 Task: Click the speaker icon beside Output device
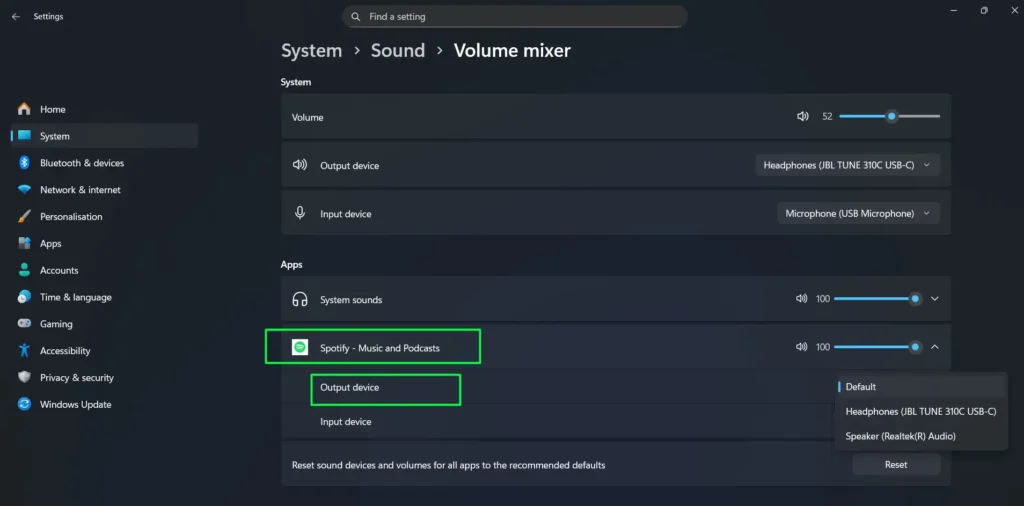pos(300,165)
